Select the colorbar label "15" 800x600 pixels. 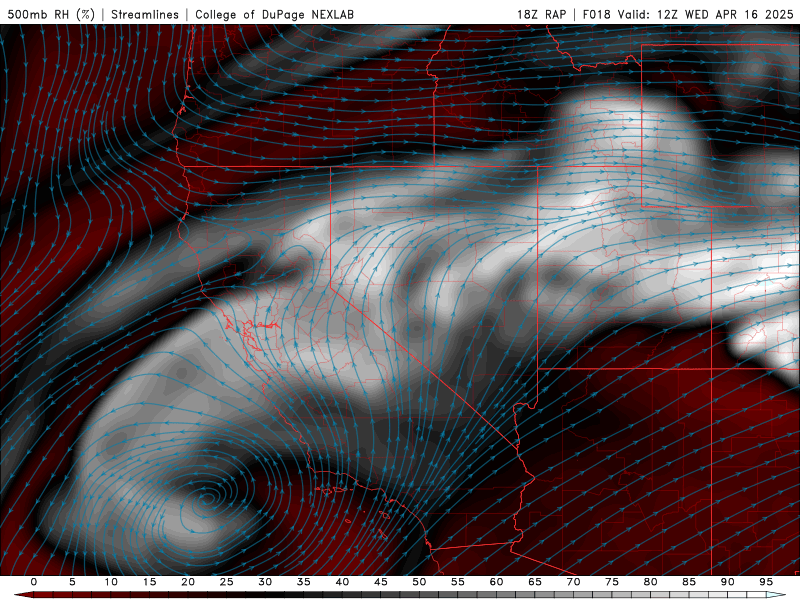pos(149,582)
